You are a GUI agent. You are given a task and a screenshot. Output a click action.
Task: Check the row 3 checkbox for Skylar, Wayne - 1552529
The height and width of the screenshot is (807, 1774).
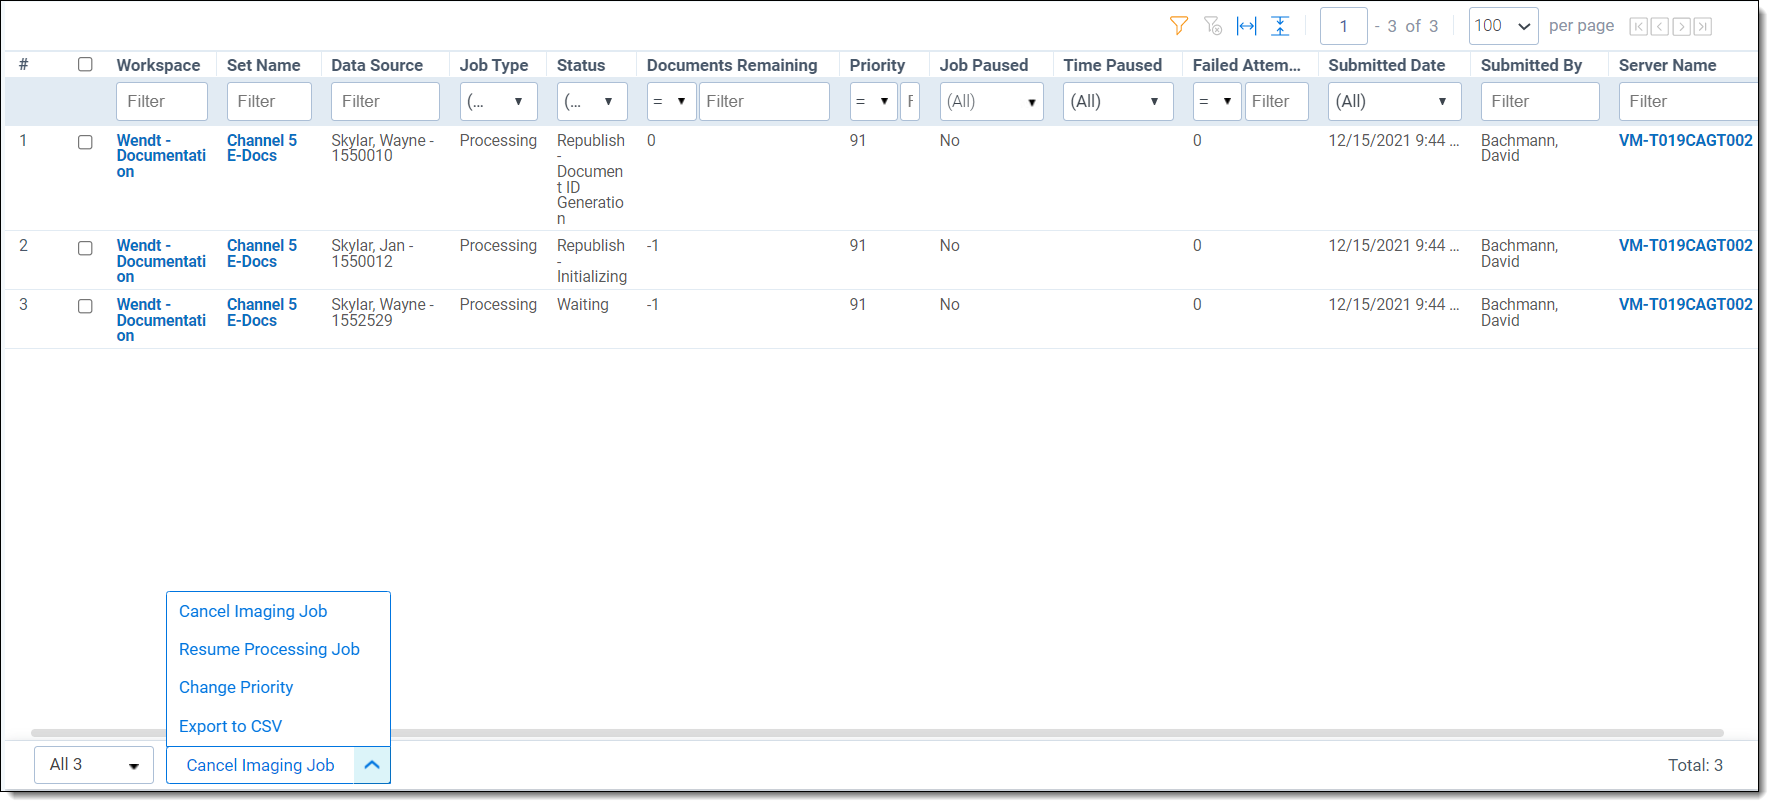pyautogui.click(x=85, y=306)
